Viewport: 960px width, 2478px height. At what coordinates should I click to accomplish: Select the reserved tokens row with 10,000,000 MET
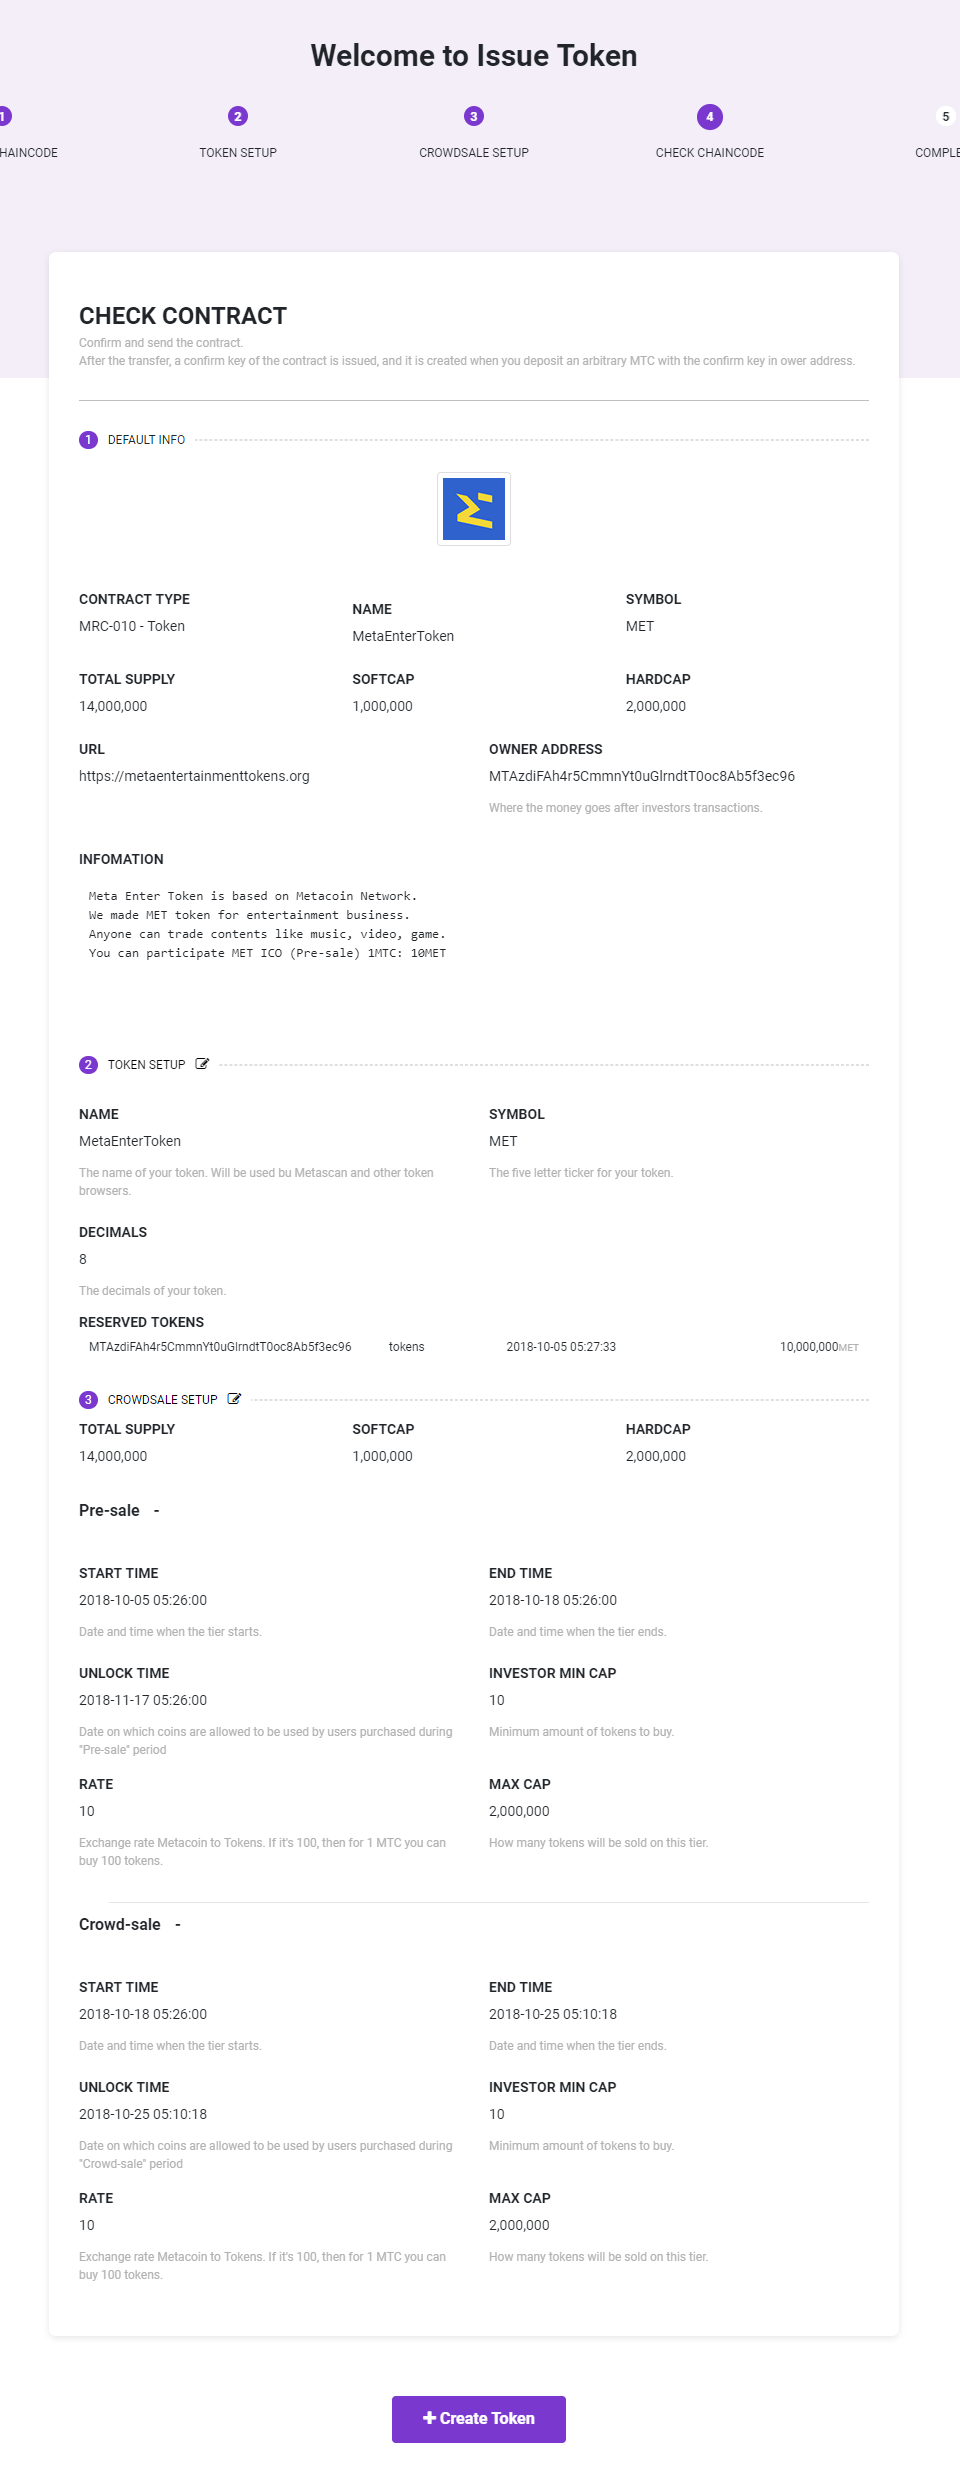[x=474, y=1347]
